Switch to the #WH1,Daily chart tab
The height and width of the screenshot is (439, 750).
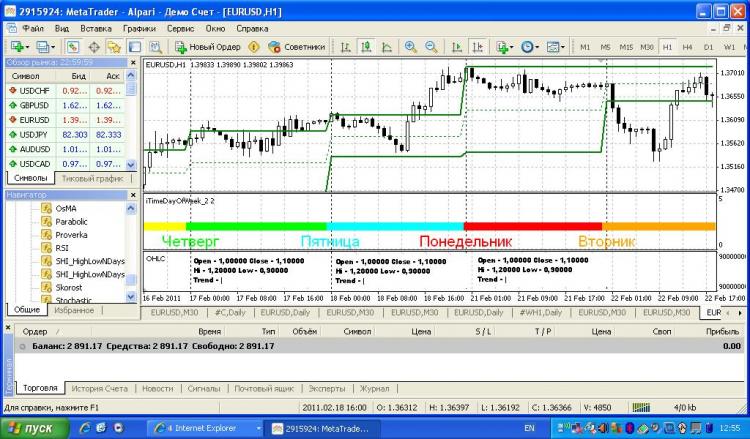(x=540, y=312)
